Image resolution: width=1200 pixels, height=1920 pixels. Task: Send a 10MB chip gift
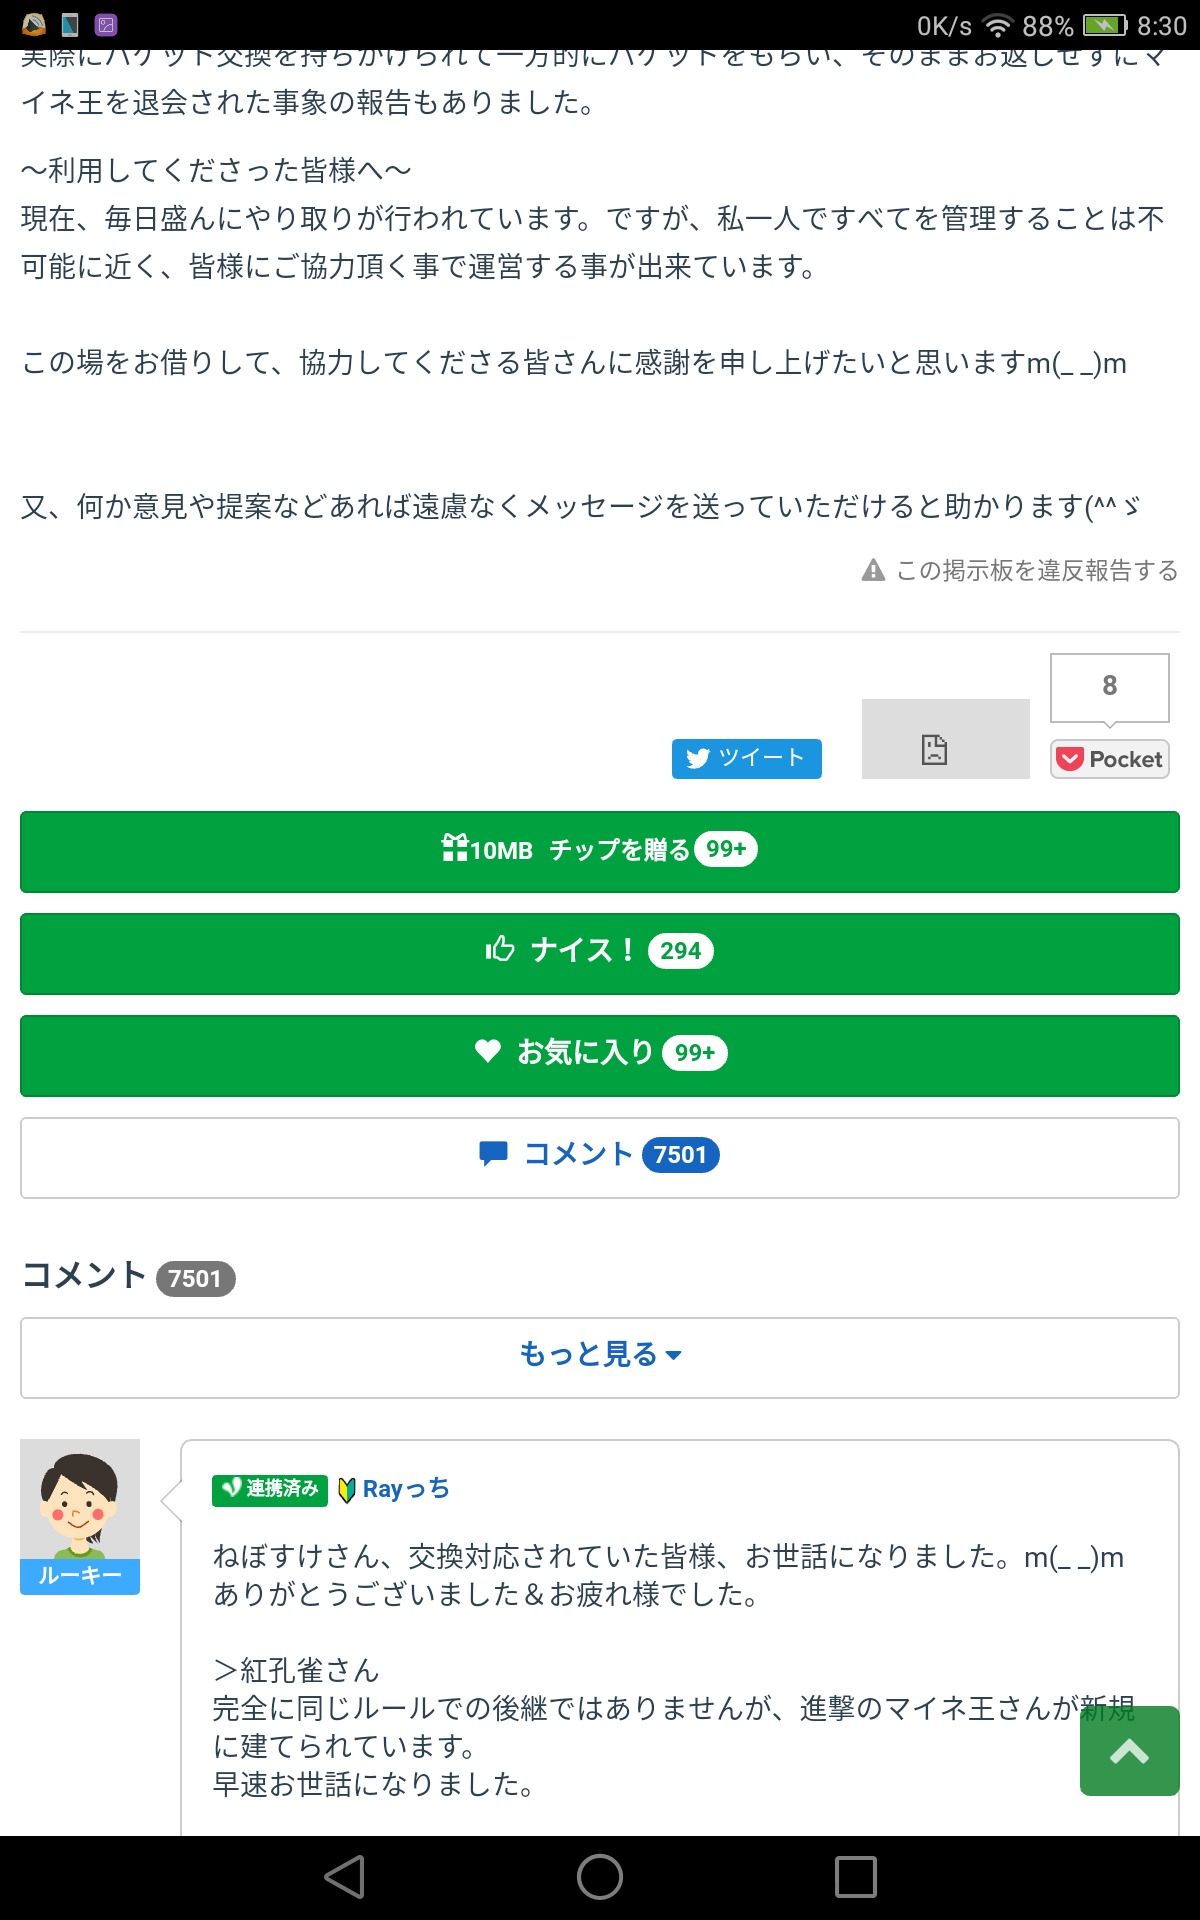tap(599, 851)
